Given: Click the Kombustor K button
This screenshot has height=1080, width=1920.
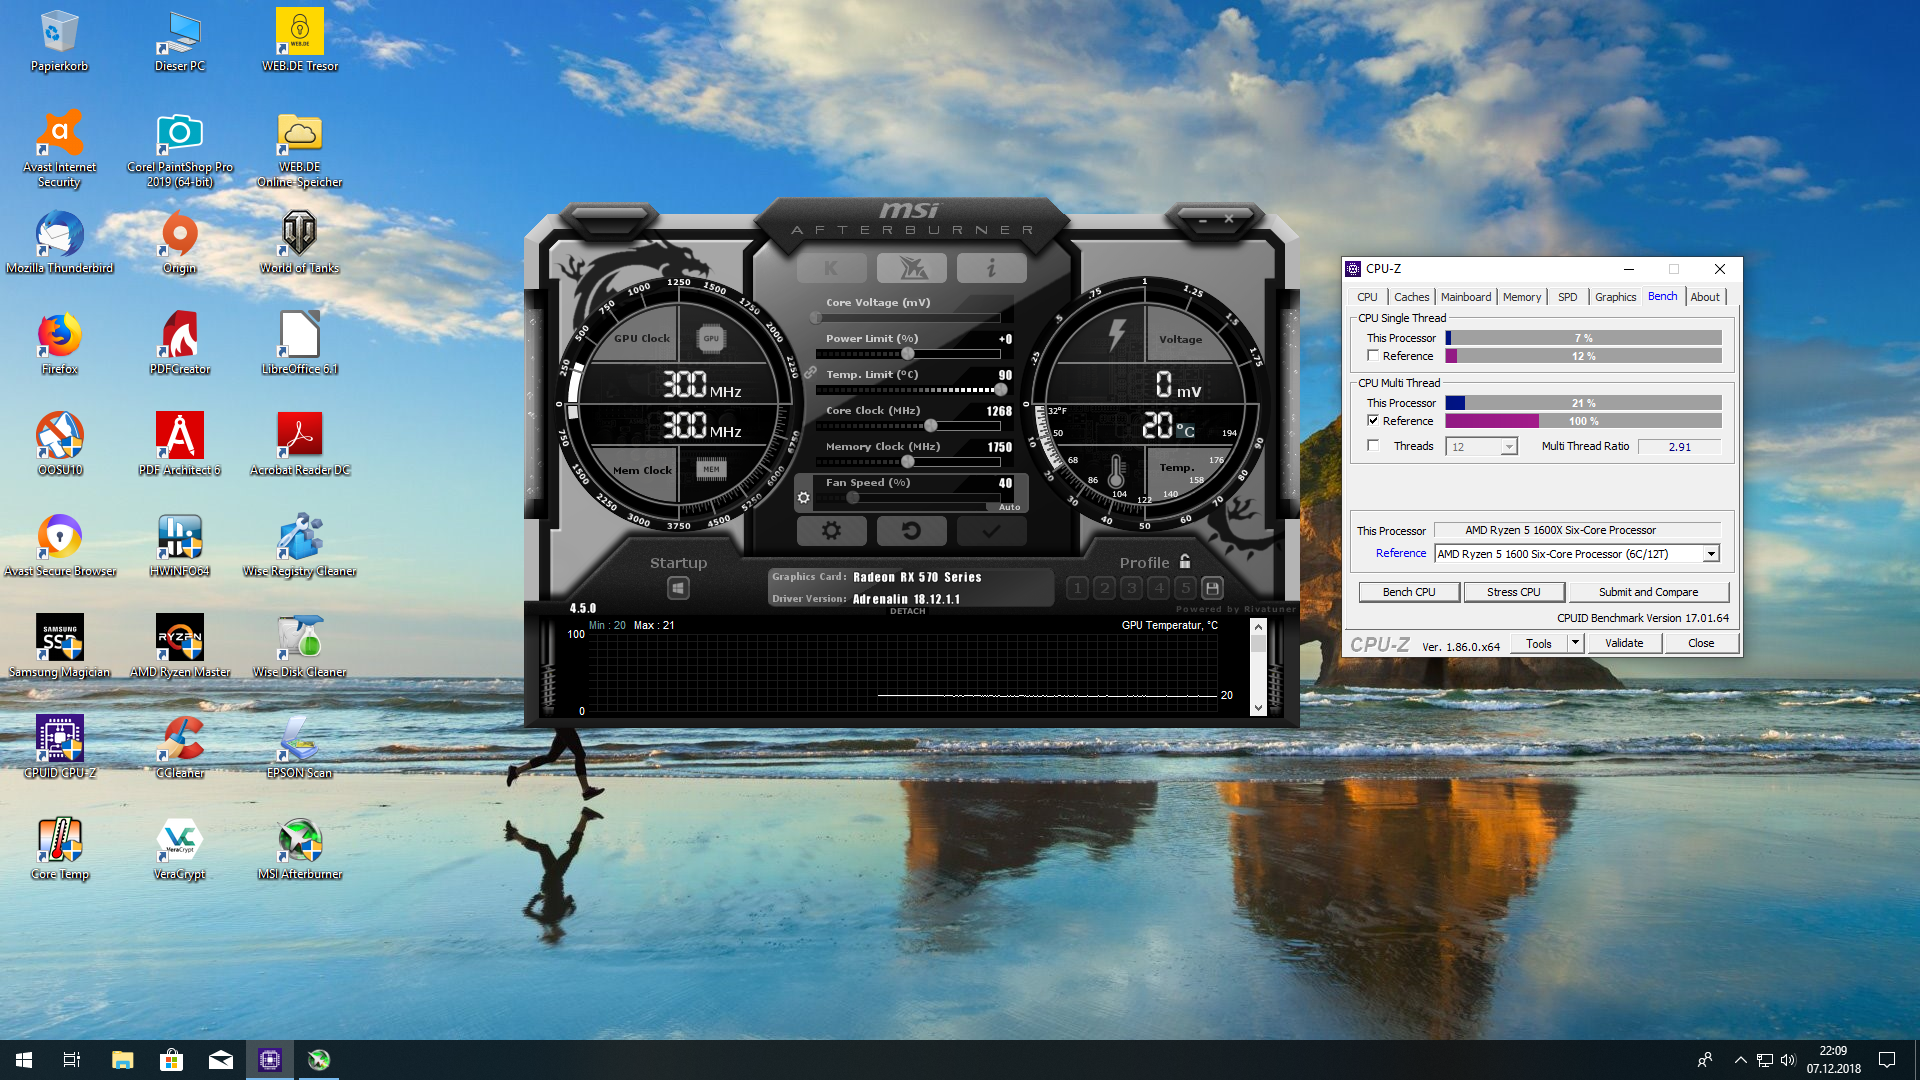Looking at the screenshot, I should click(x=831, y=268).
